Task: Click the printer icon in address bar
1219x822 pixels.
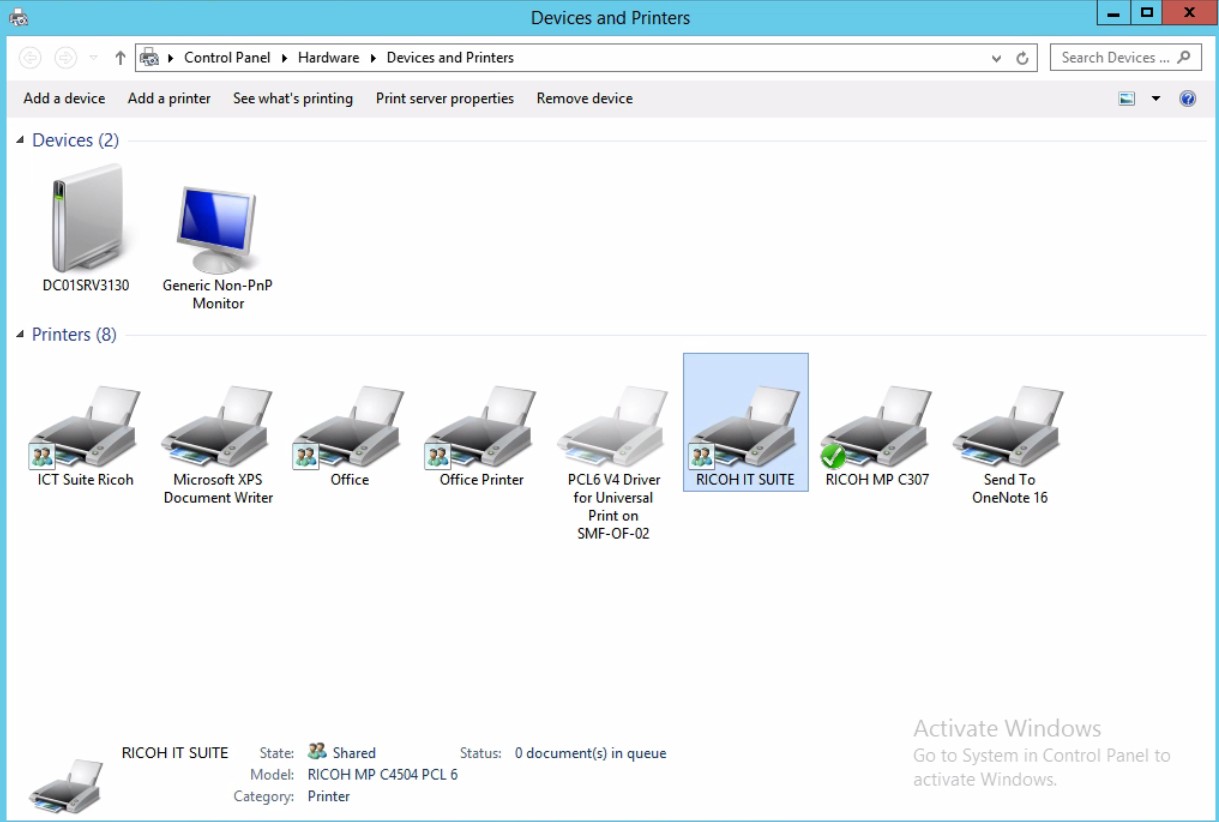Action: tap(149, 58)
